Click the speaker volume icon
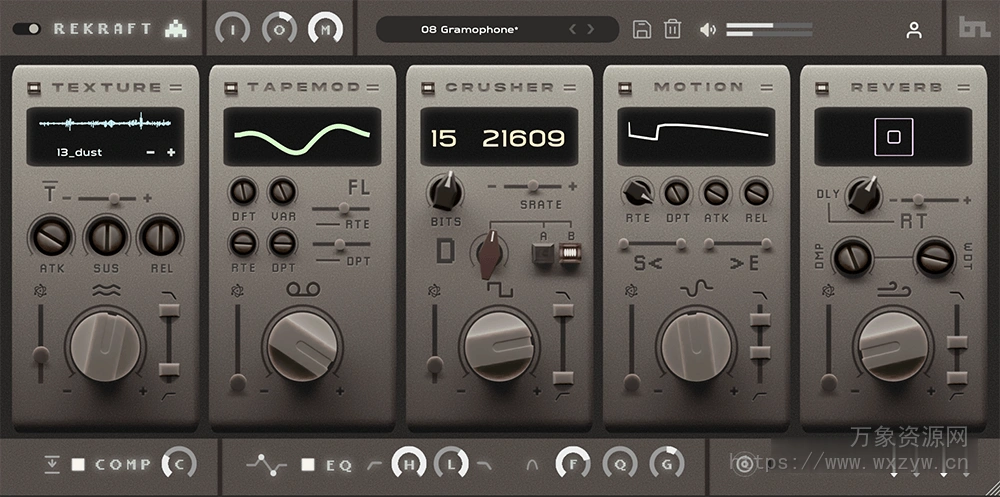The width and height of the screenshot is (1000, 497). click(708, 30)
